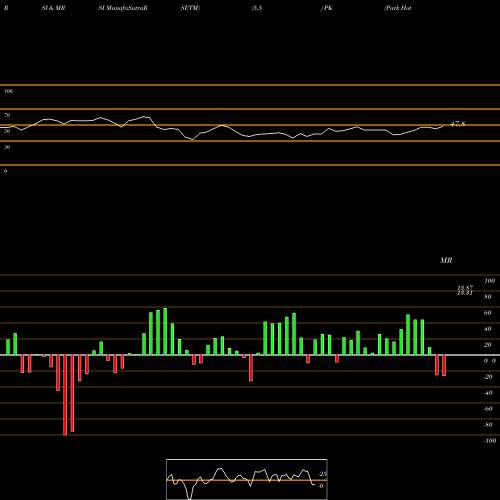Click the -100 label on MR axis

[490, 441]
